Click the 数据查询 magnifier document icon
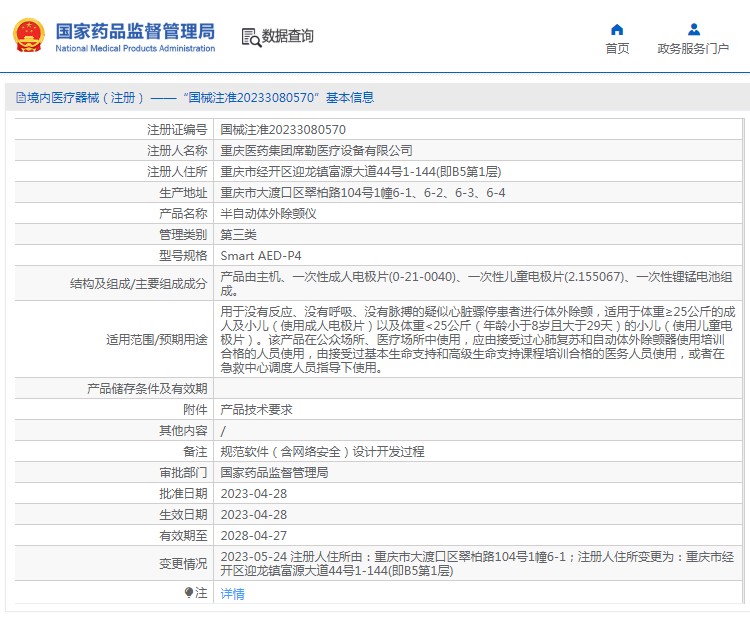750x617 pixels. pos(251,37)
